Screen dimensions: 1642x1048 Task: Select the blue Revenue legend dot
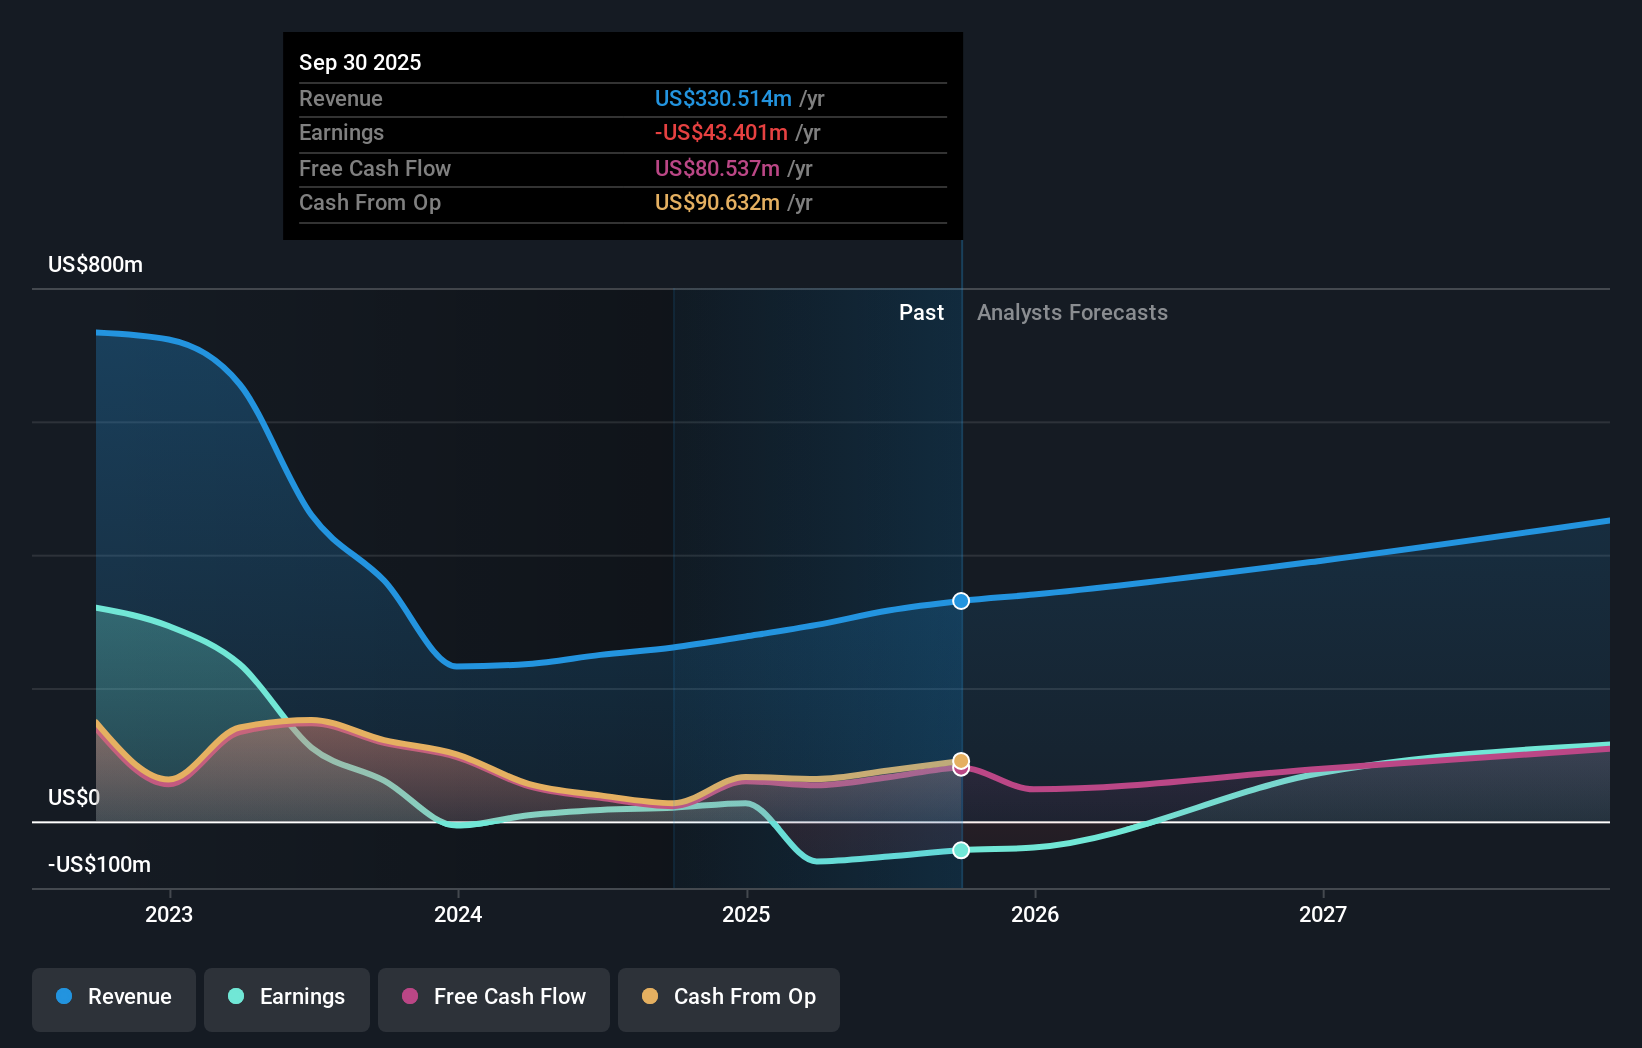tap(63, 997)
